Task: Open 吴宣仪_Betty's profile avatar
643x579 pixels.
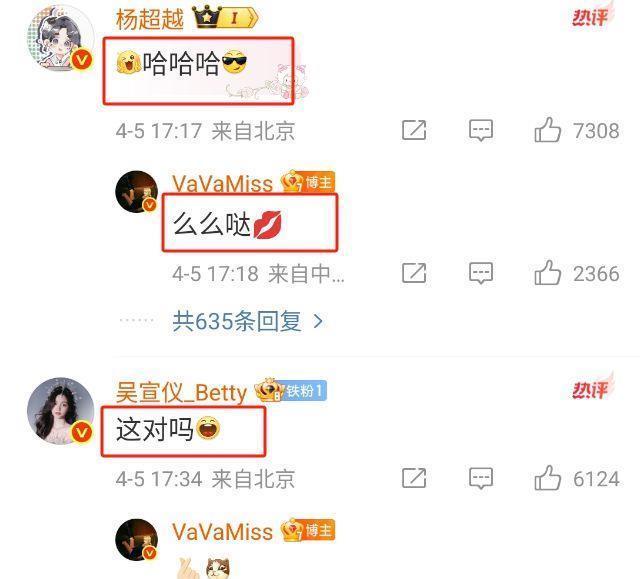Action: [60, 411]
